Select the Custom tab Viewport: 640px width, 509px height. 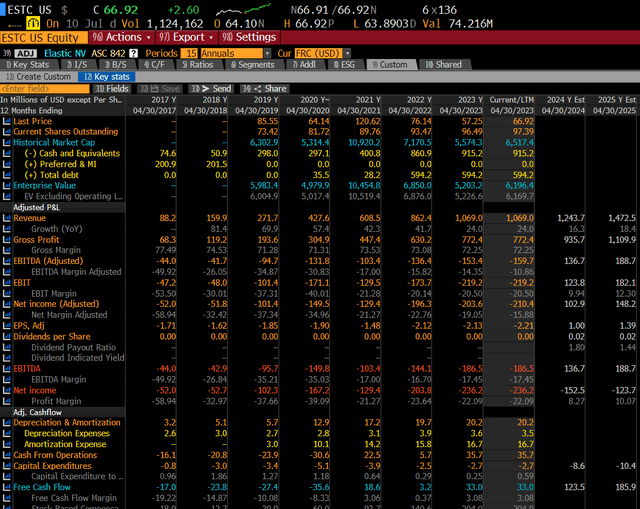tap(391, 65)
